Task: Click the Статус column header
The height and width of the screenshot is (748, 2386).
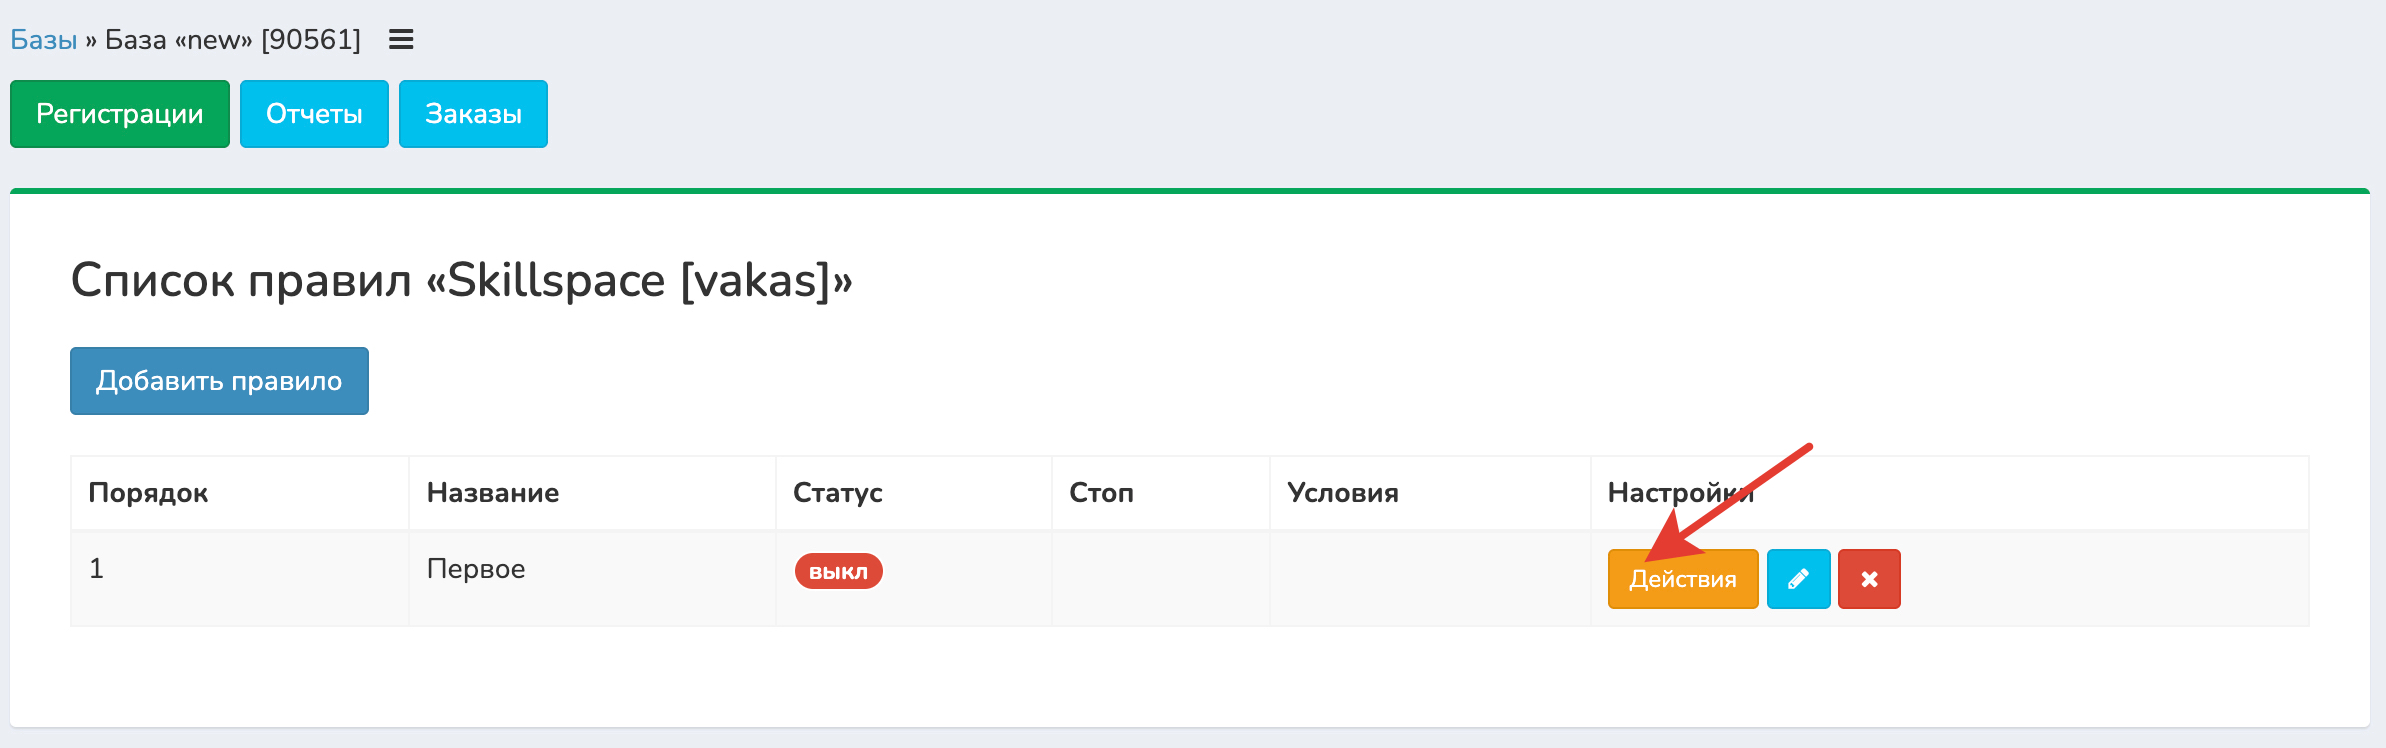Action: [x=838, y=493]
